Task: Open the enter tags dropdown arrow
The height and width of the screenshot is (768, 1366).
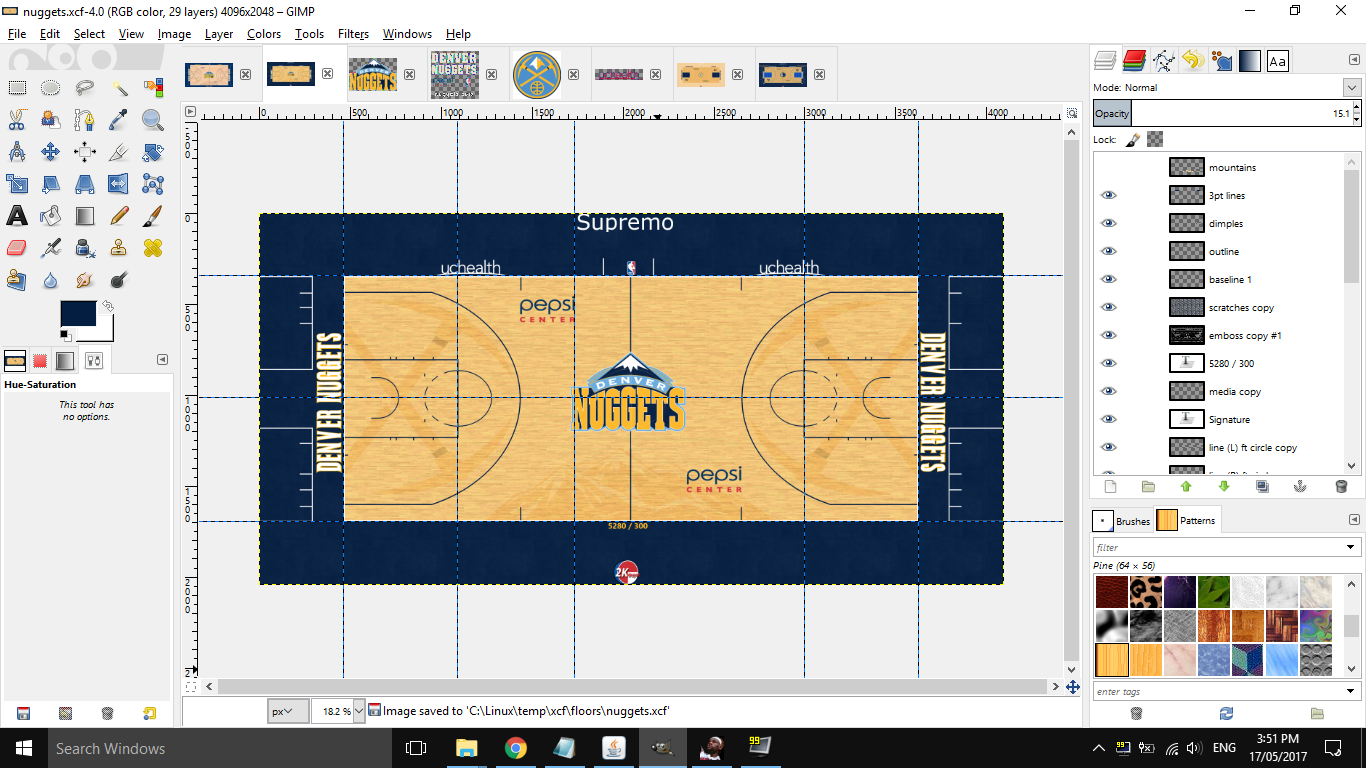Action: [1352, 691]
